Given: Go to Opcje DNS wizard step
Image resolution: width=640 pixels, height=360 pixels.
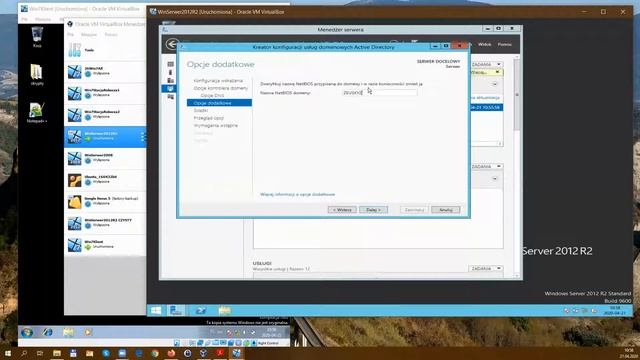Looking at the screenshot, I should [x=212, y=96].
